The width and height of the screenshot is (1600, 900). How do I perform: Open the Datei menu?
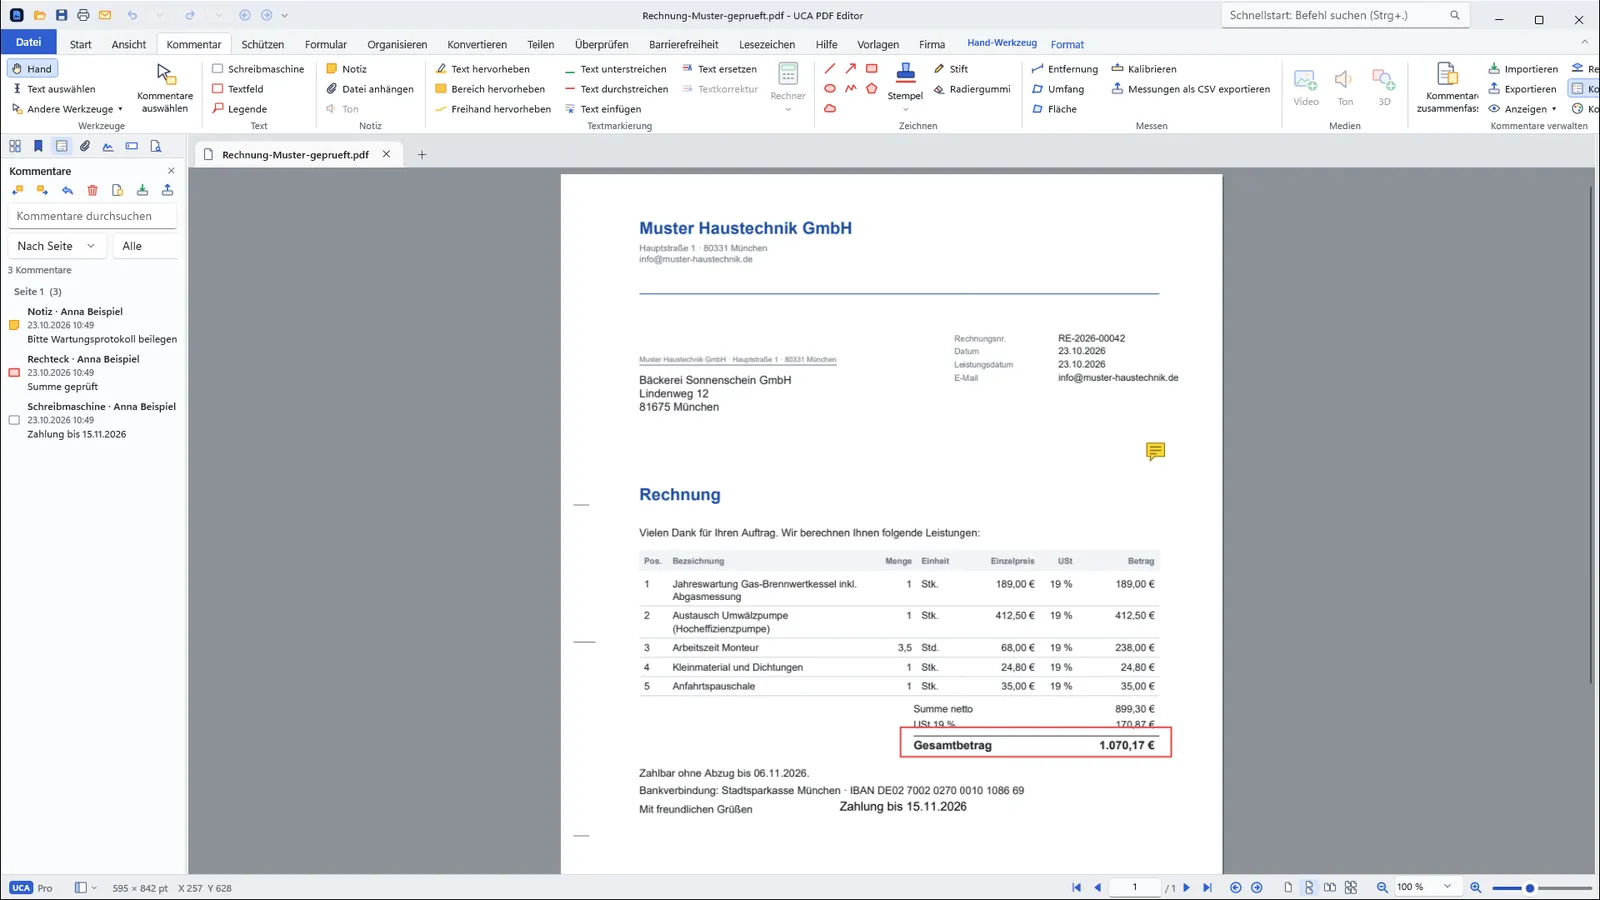click(29, 42)
